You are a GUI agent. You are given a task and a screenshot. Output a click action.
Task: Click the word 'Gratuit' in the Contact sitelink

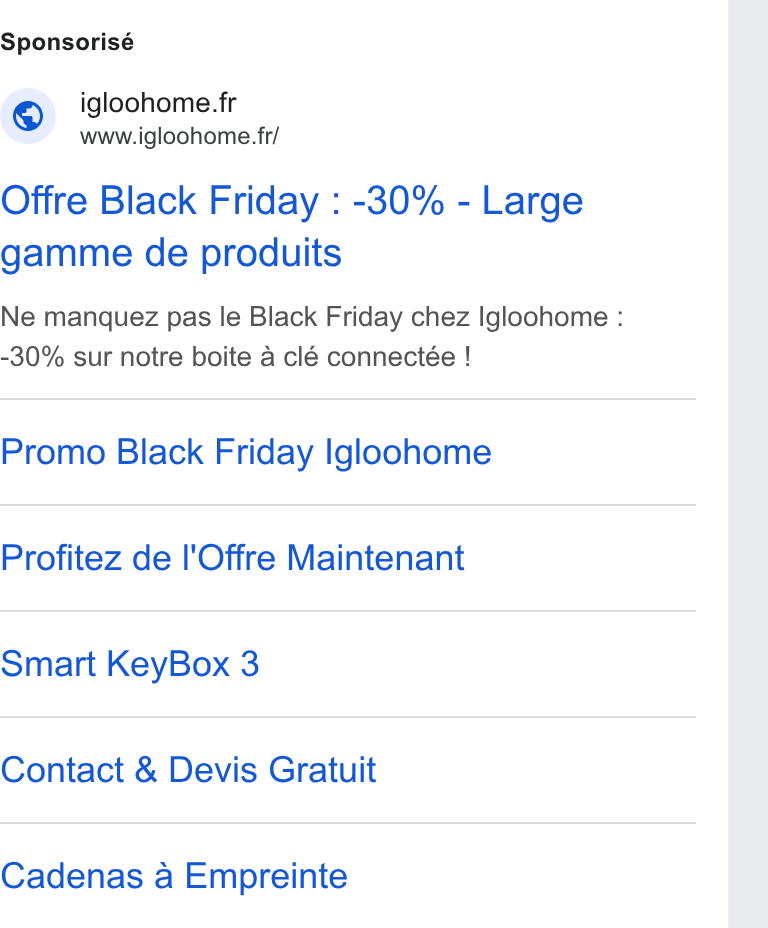point(322,770)
